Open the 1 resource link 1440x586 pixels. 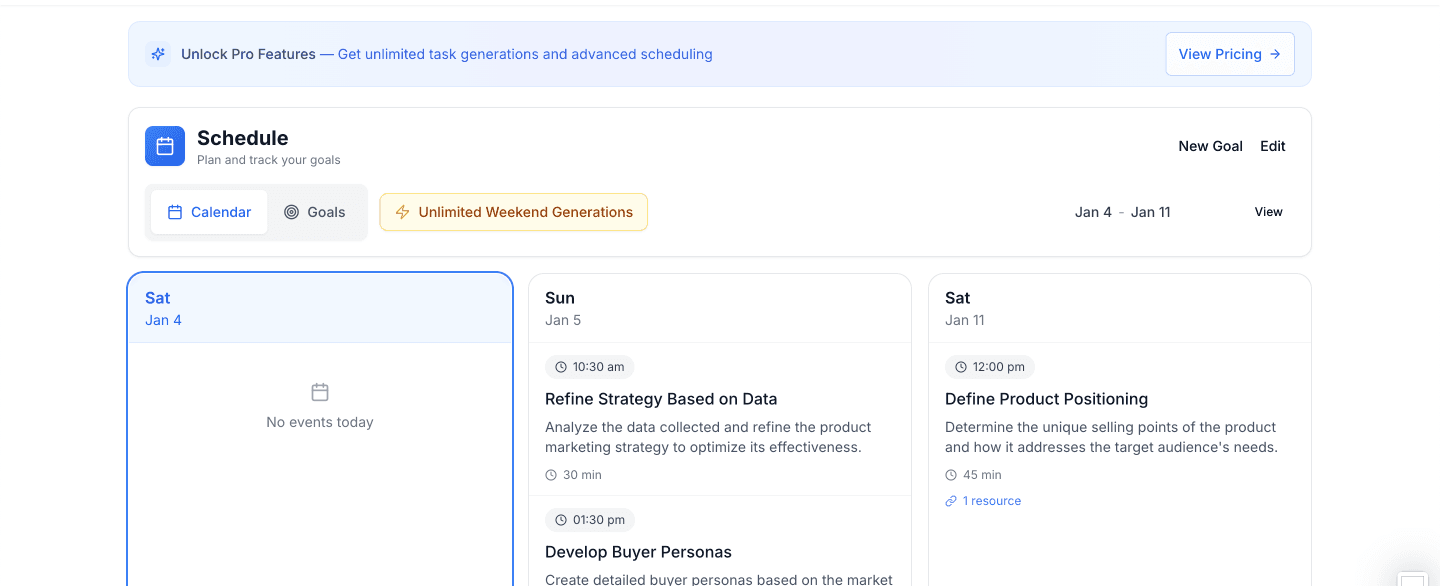coord(983,501)
